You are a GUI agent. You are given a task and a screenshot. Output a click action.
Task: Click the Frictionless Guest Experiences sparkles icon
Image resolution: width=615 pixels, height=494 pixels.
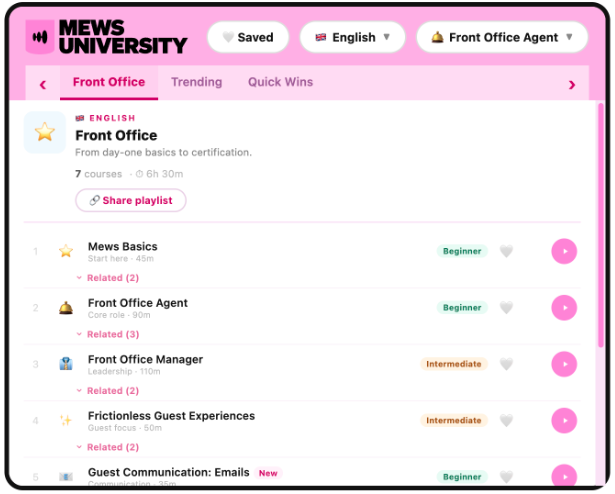point(66,420)
